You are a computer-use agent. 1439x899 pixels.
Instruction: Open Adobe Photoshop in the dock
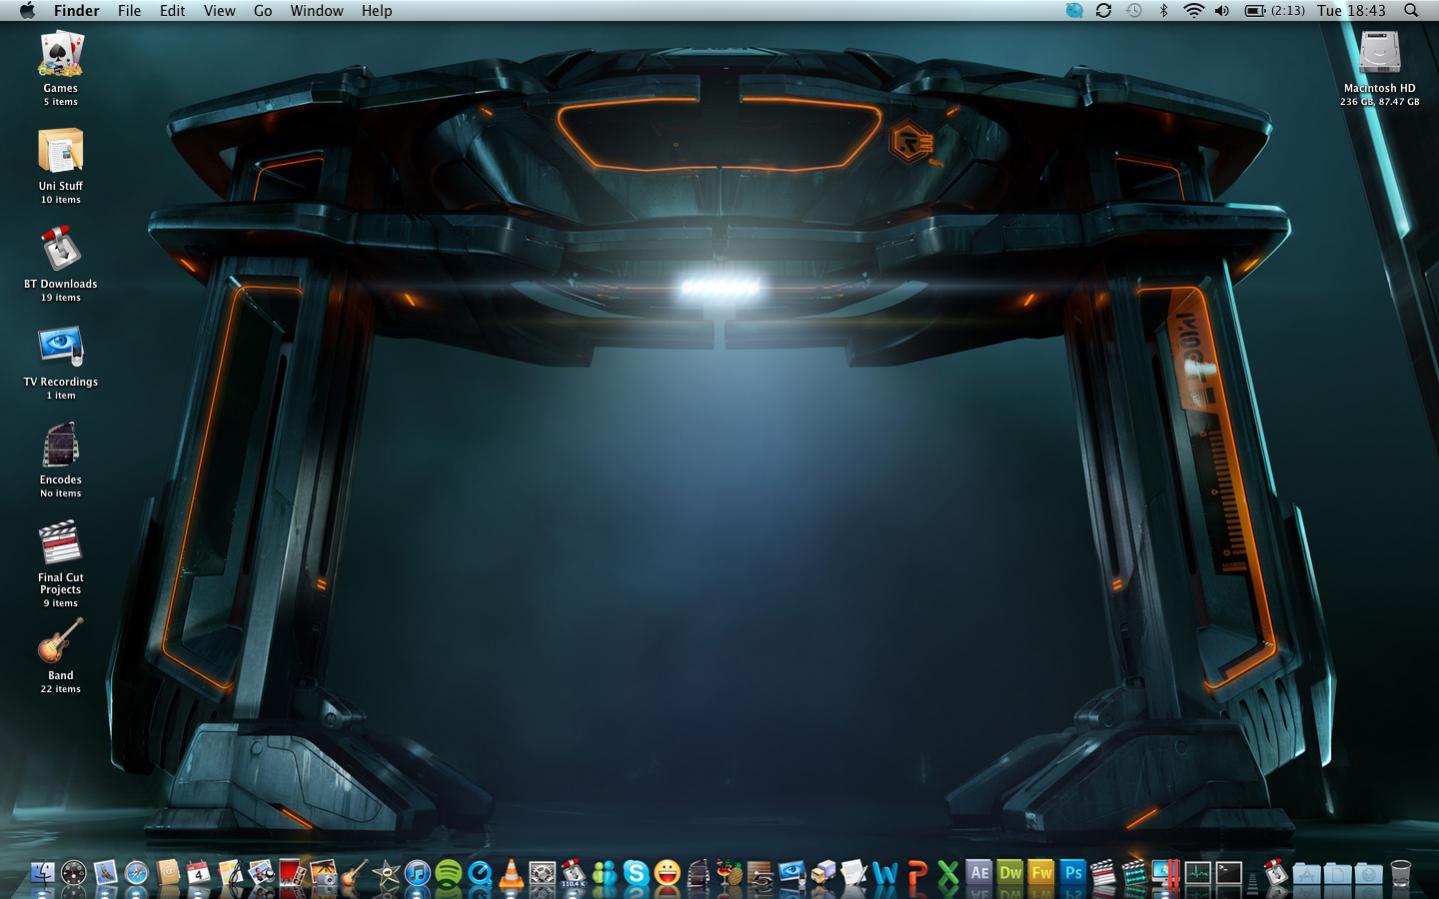click(1073, 873)
